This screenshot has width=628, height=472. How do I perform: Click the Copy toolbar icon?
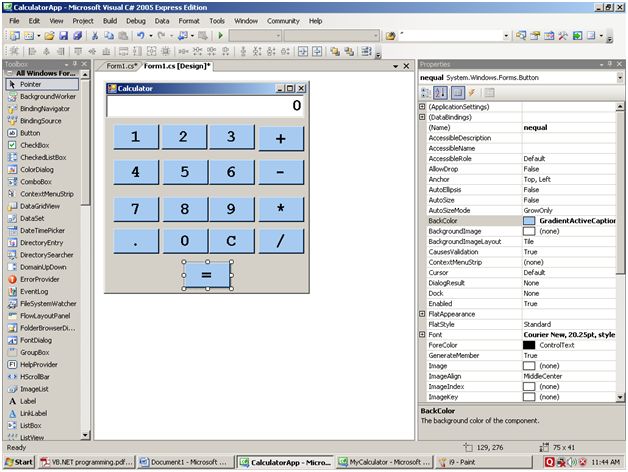coord(109,36)
